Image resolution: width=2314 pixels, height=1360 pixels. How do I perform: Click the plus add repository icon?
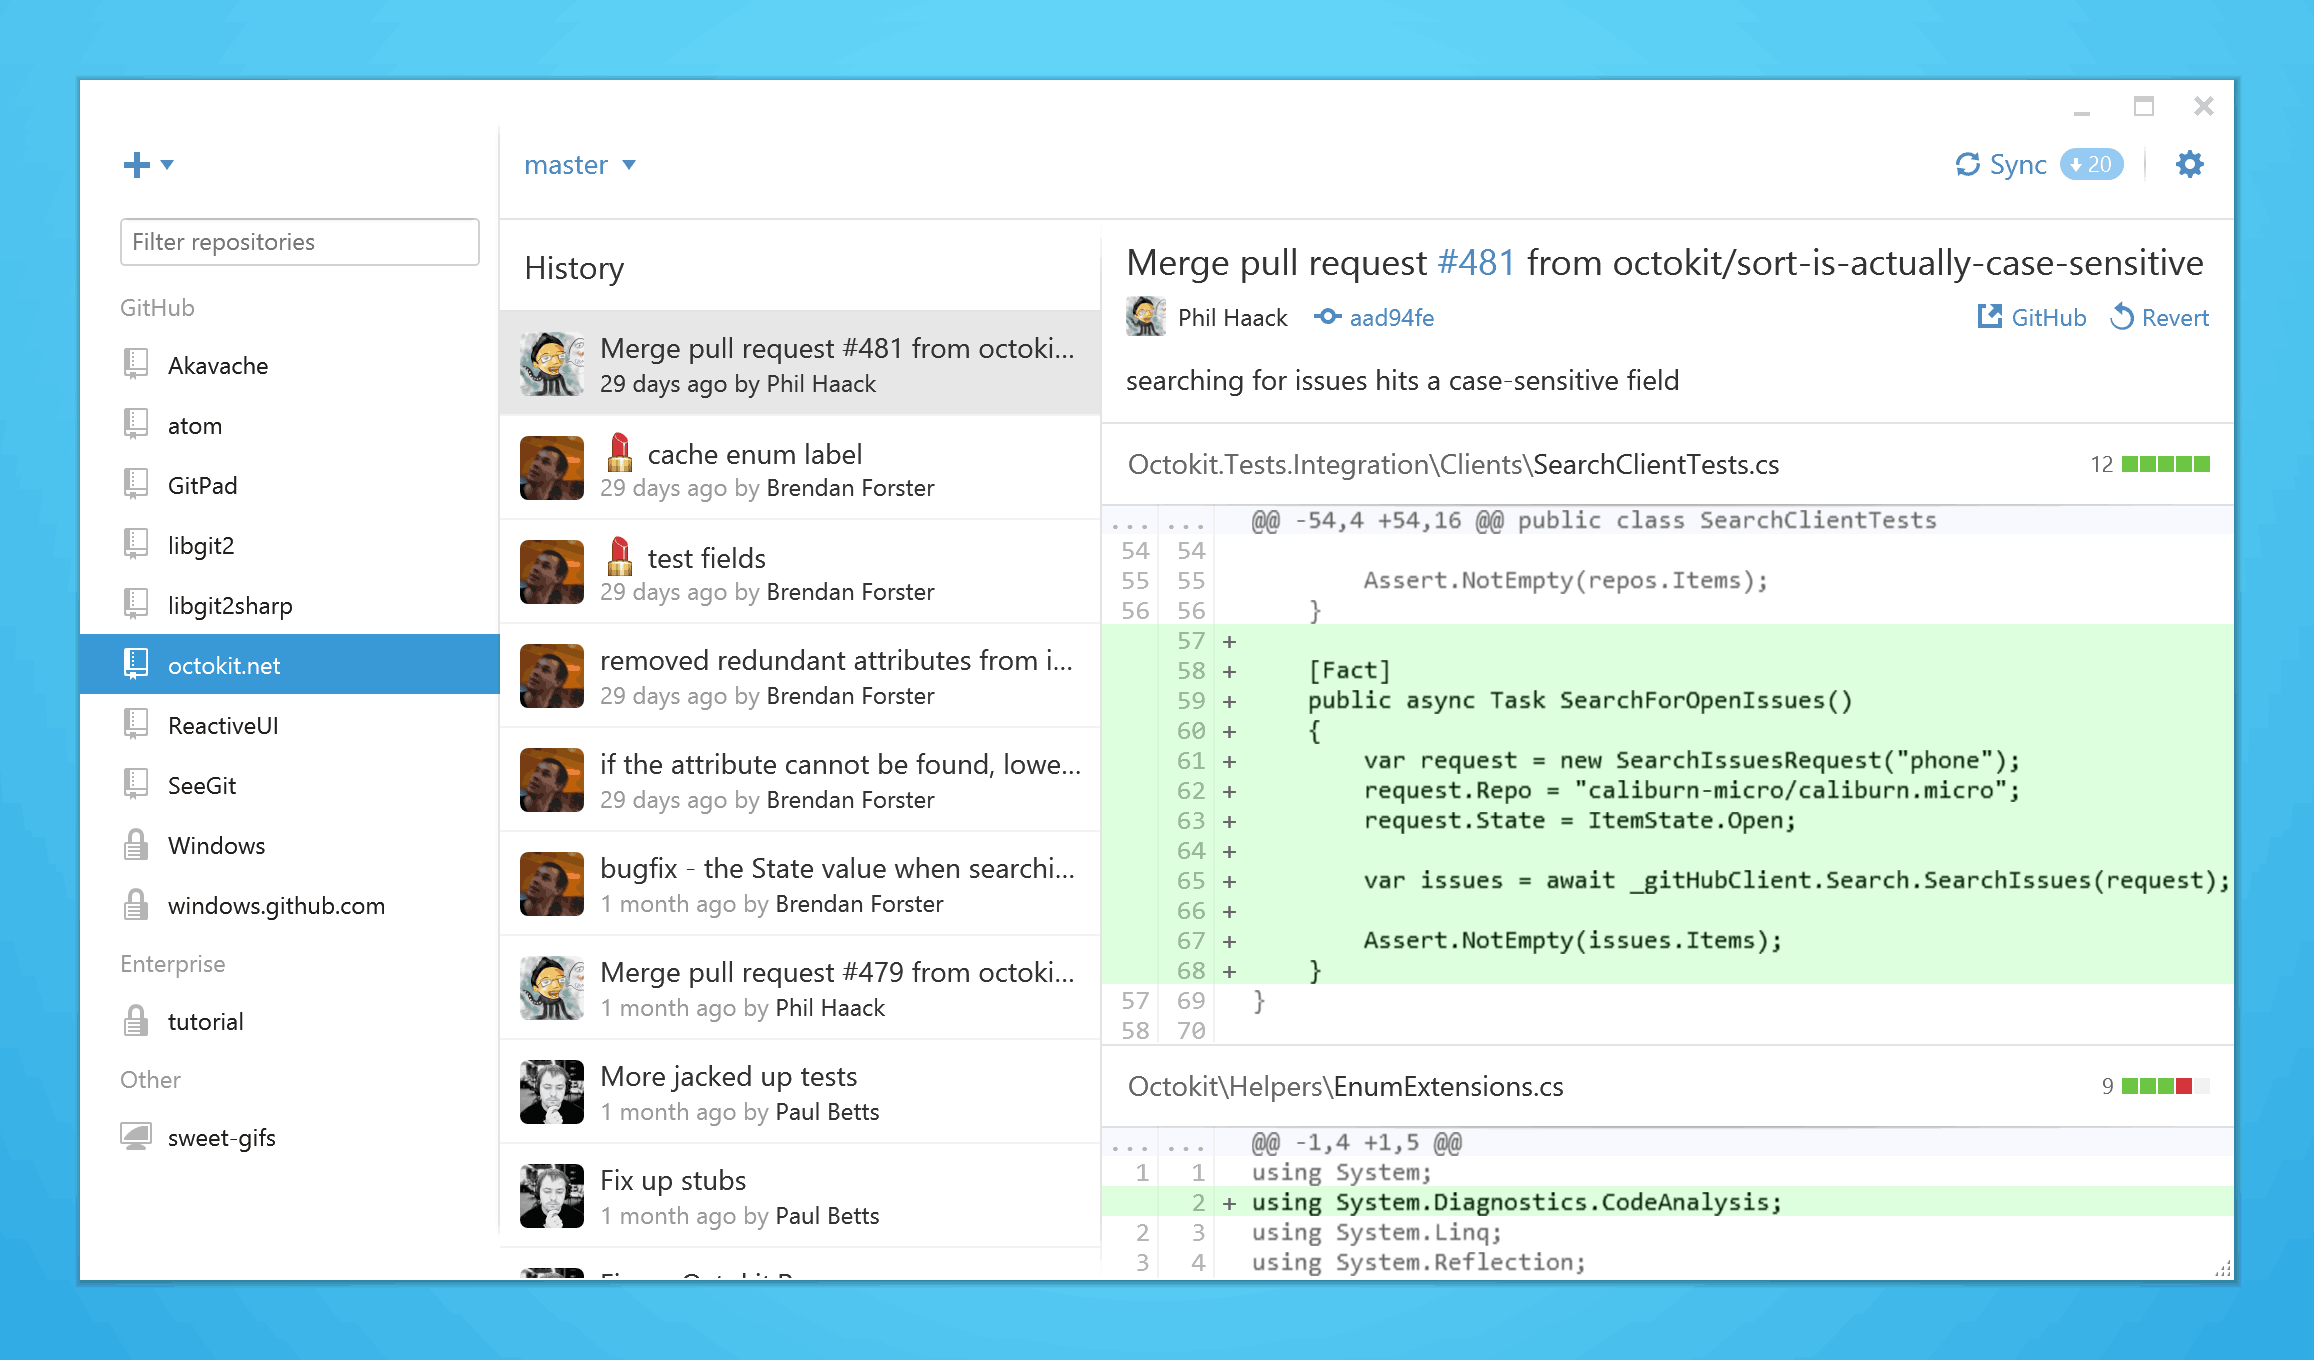coord(136,165)
